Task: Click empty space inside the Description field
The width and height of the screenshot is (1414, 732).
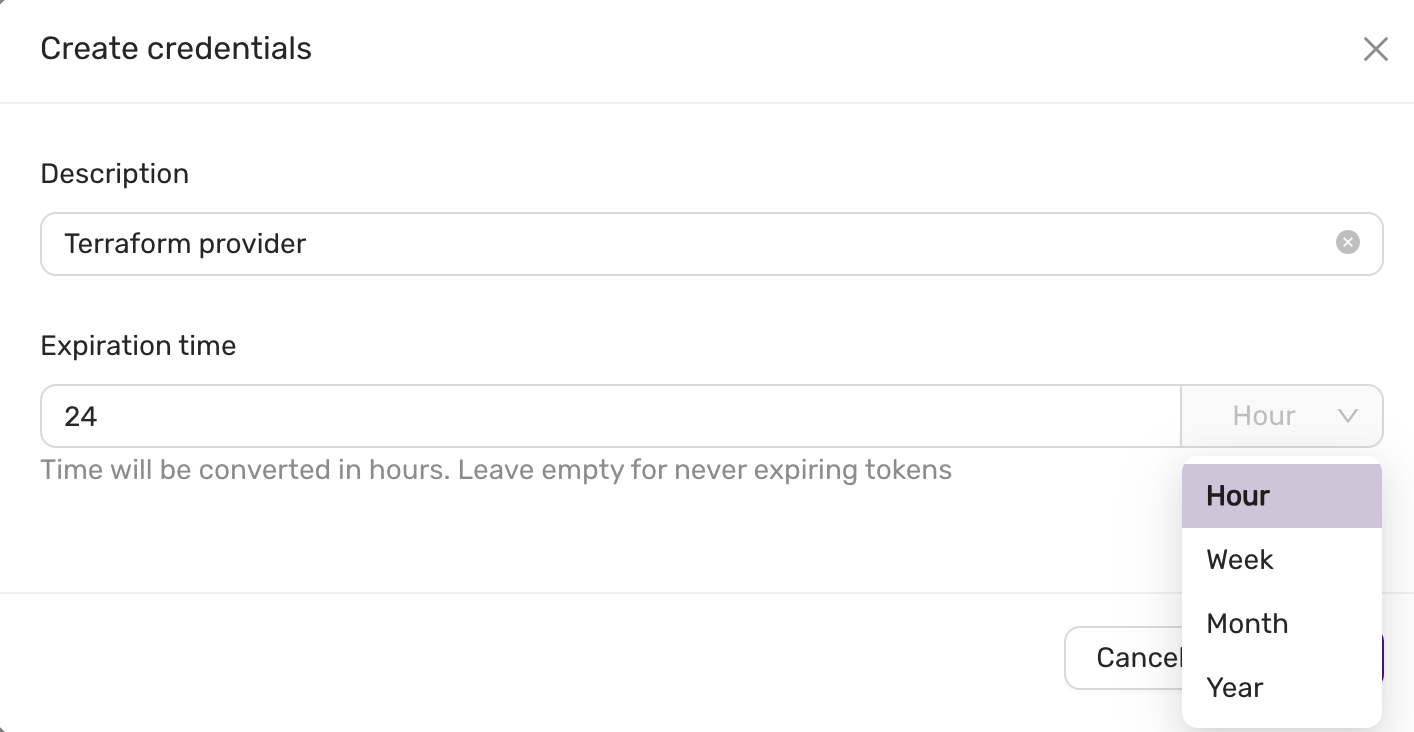Action: [x=800, y=244]
